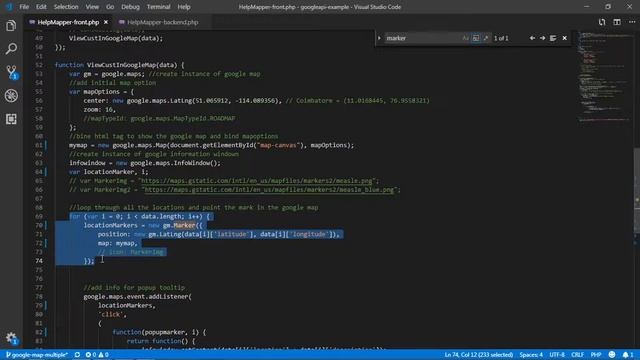Change line endings via 'CRLF'

pyautogui.click(x=578, y=355)
